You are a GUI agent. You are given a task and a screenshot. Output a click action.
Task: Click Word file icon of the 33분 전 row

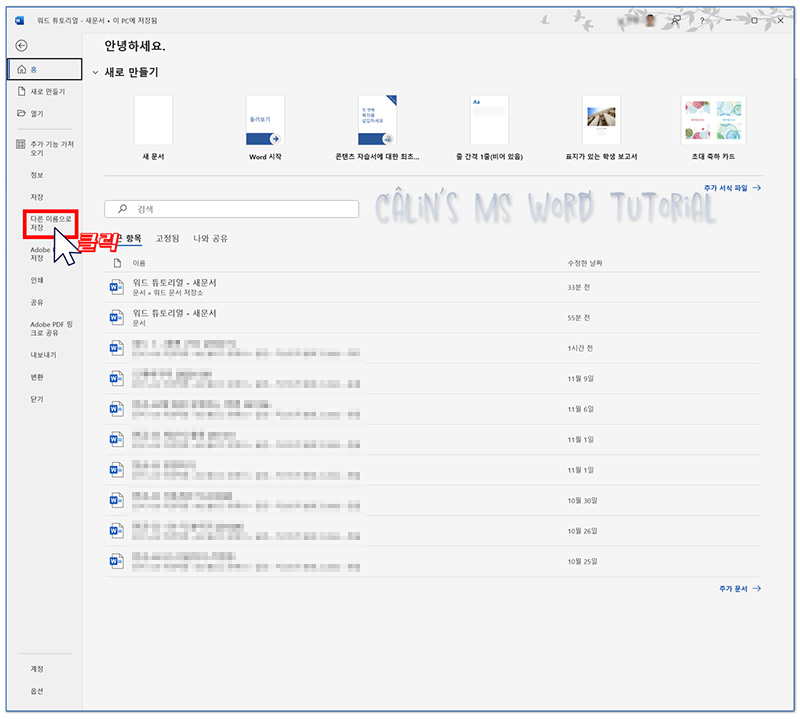click(117, 287)
